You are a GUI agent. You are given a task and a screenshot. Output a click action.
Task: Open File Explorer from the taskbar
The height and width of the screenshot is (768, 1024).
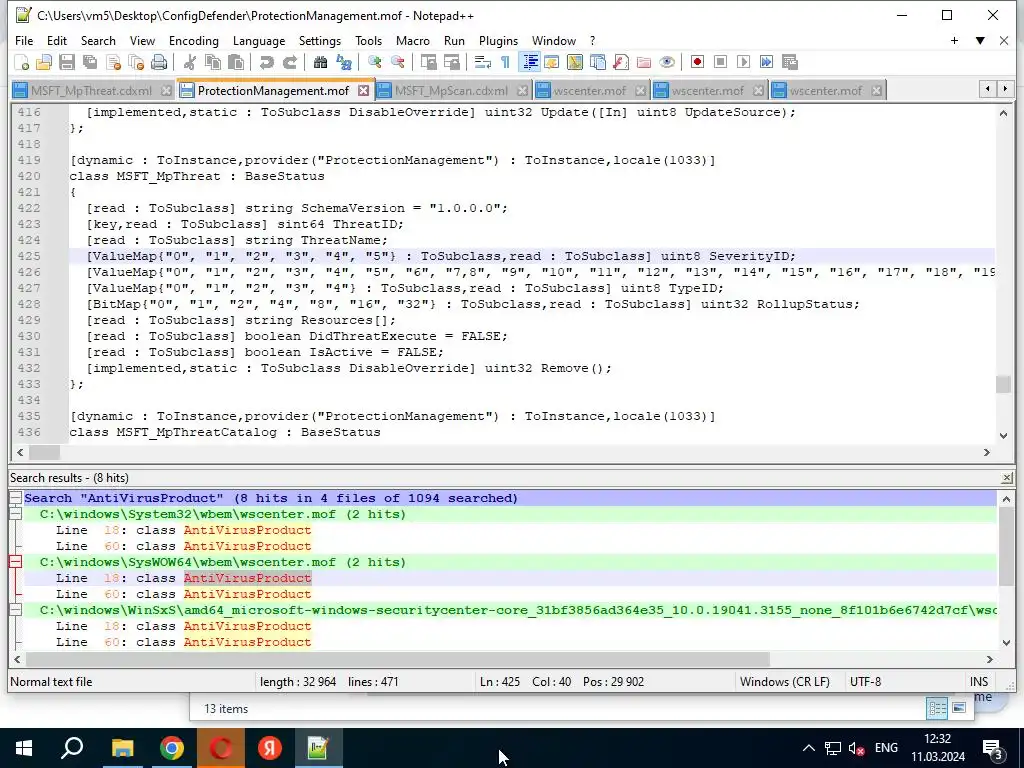coord(122,748)
